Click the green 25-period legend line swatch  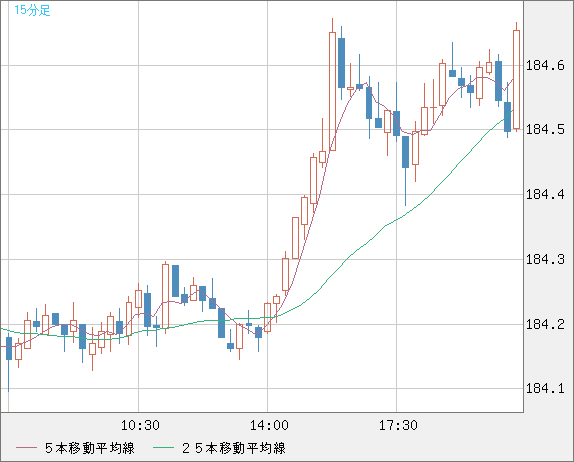(x=163, y=448)
